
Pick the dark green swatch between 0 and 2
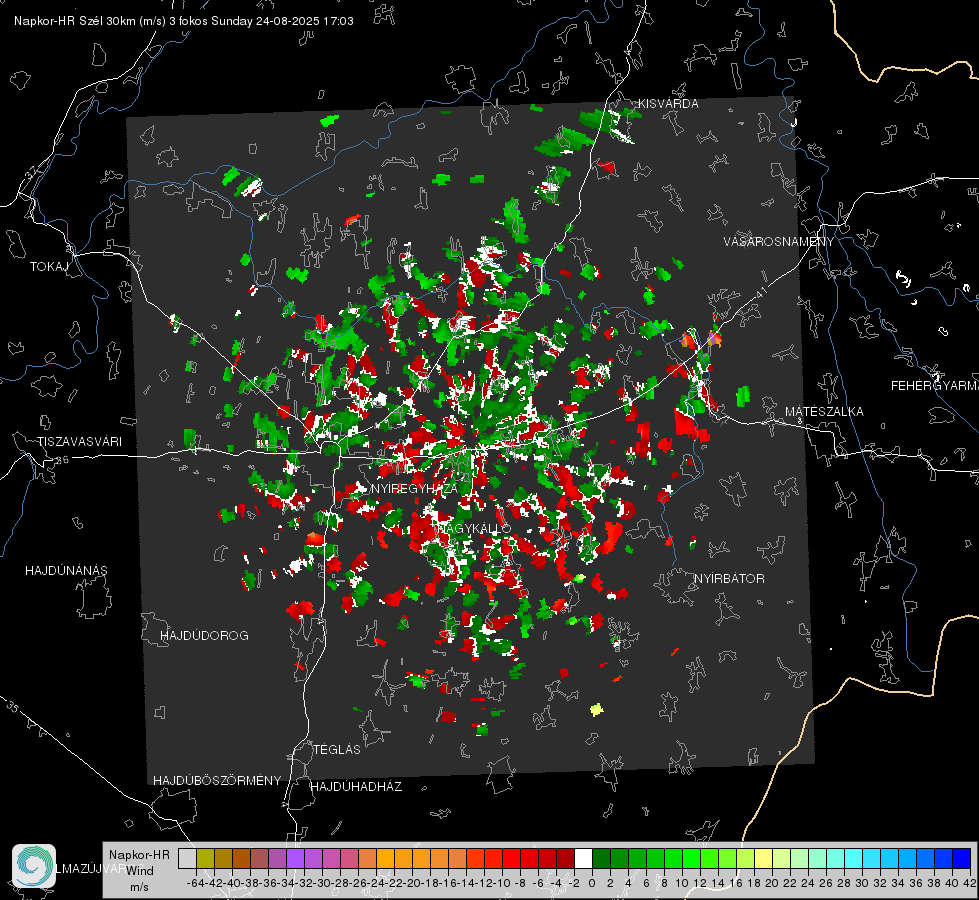click(601, 858)
